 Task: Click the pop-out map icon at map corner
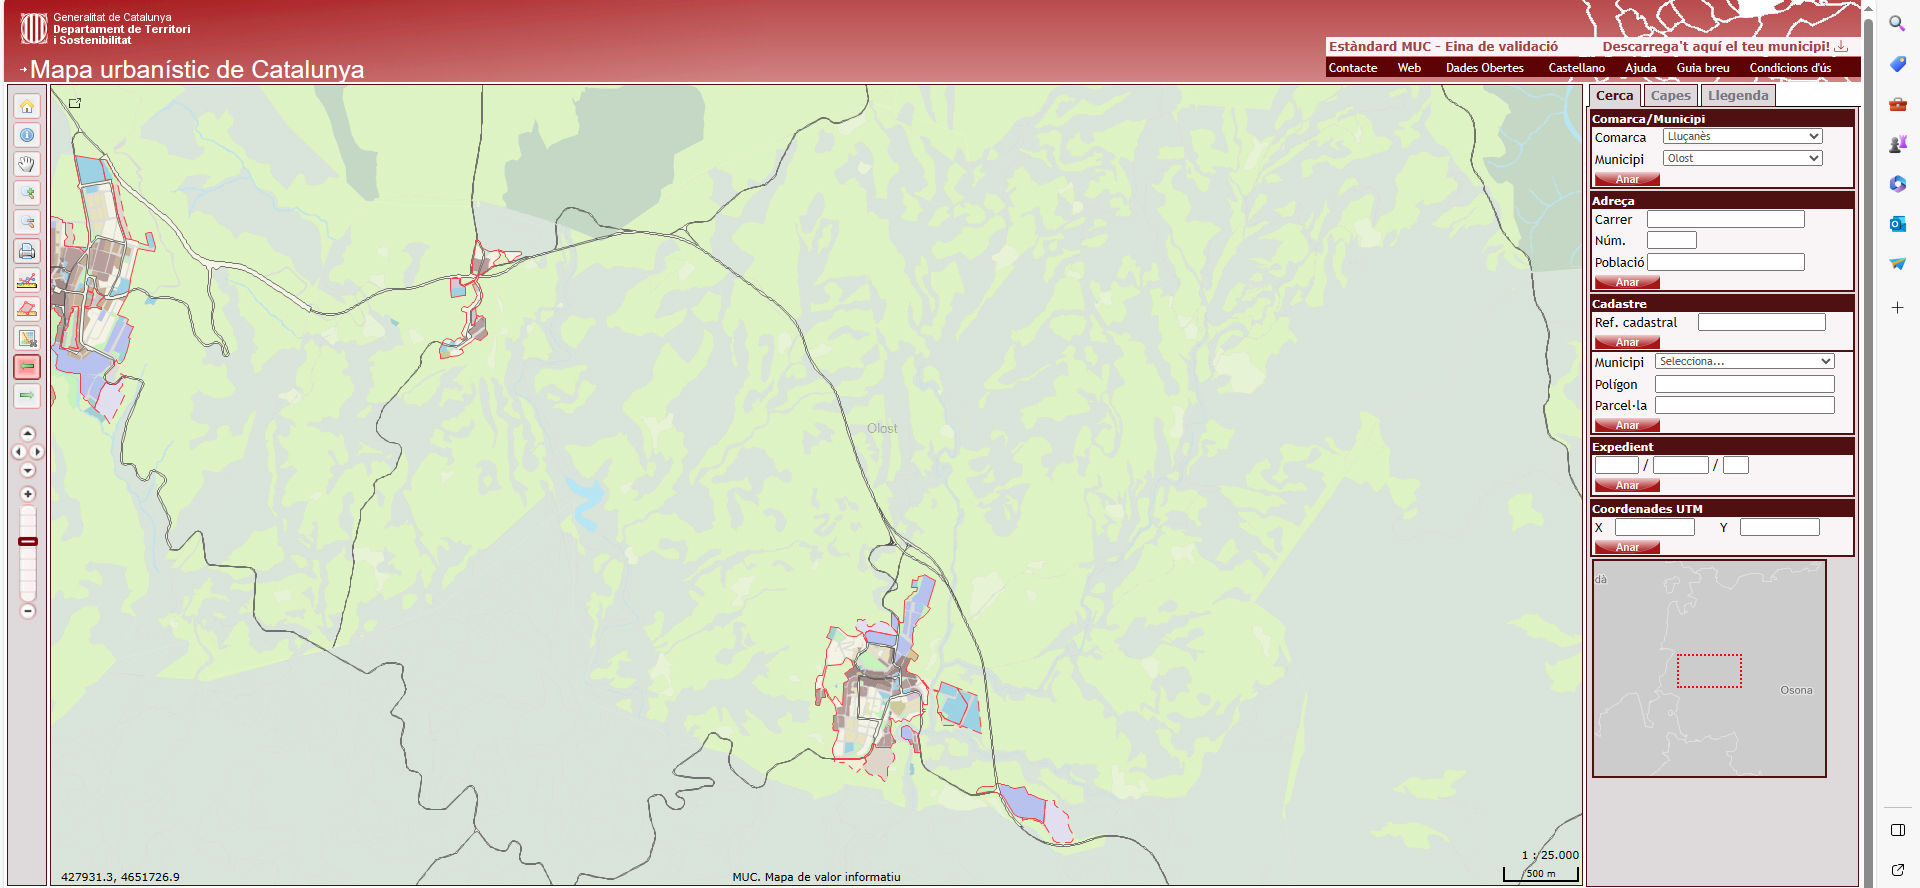(x=75, y=103)
